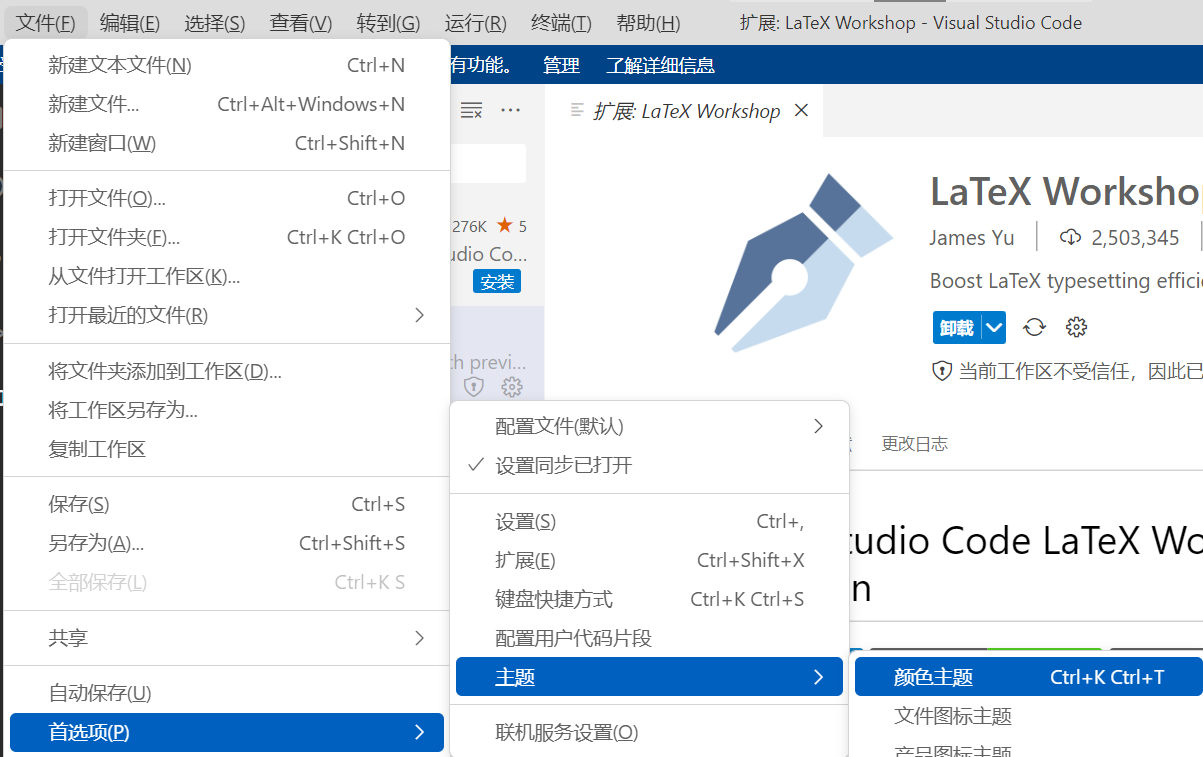Click the clear extensions filter icon
1203x757 pixels.
(x=470, y=110)
